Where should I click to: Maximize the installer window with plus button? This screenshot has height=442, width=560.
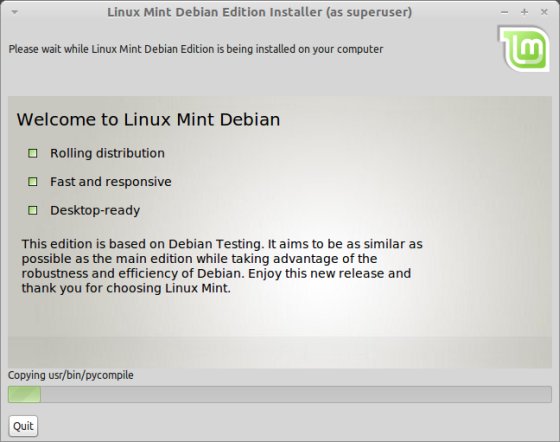pyautogui.click(x=524, y=12)
